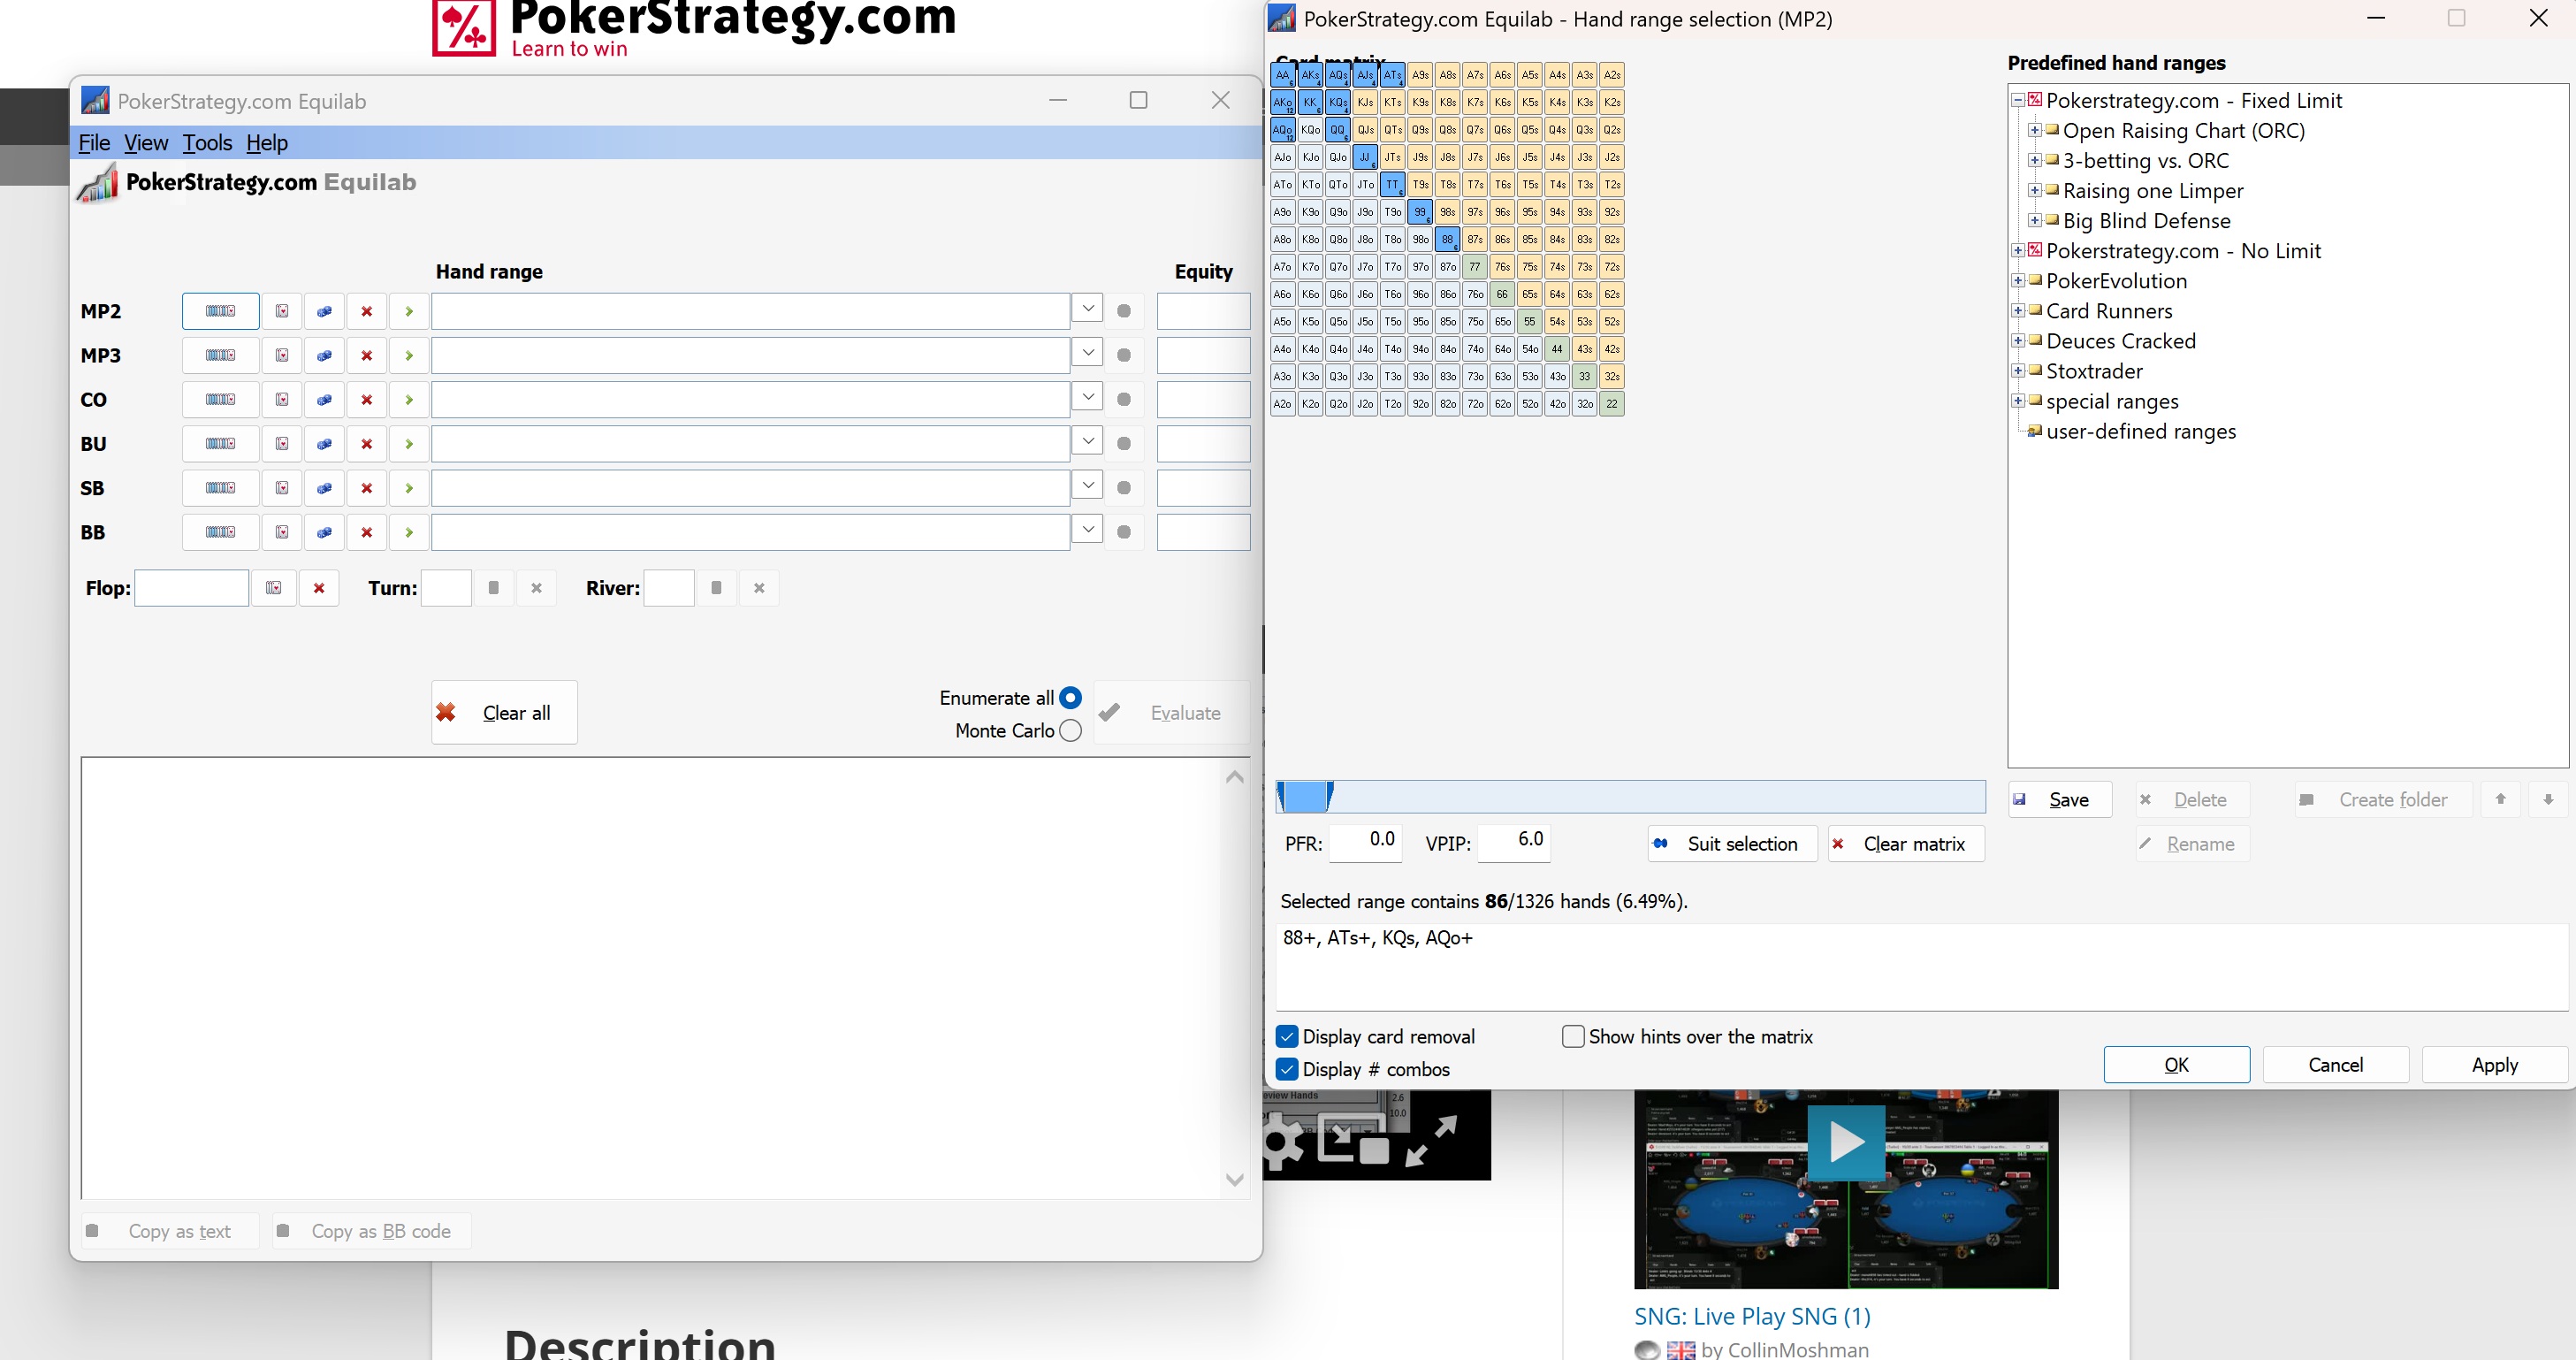Uncheck Display card removal checkbox
The image size is (2576, 1360).
(x=1287, y=1037)
